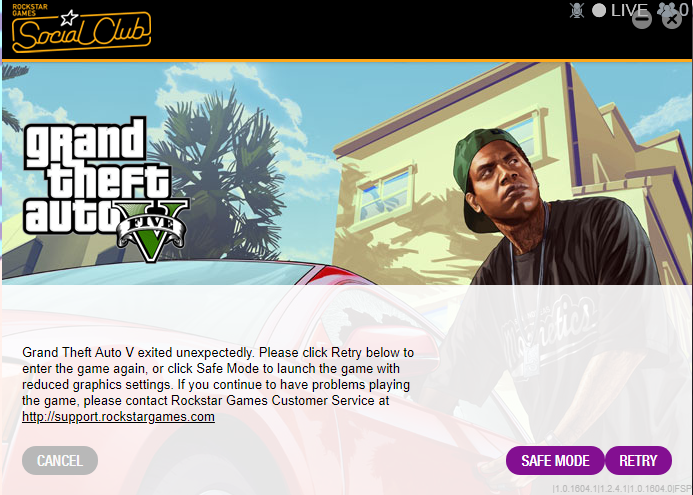Click the Rockstar Games Social Club logo

[81, 28]
